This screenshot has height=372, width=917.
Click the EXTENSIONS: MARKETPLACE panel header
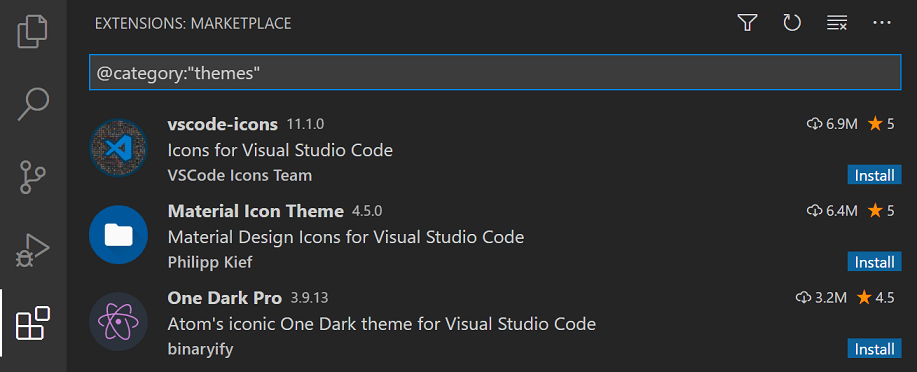click(193, 23)
